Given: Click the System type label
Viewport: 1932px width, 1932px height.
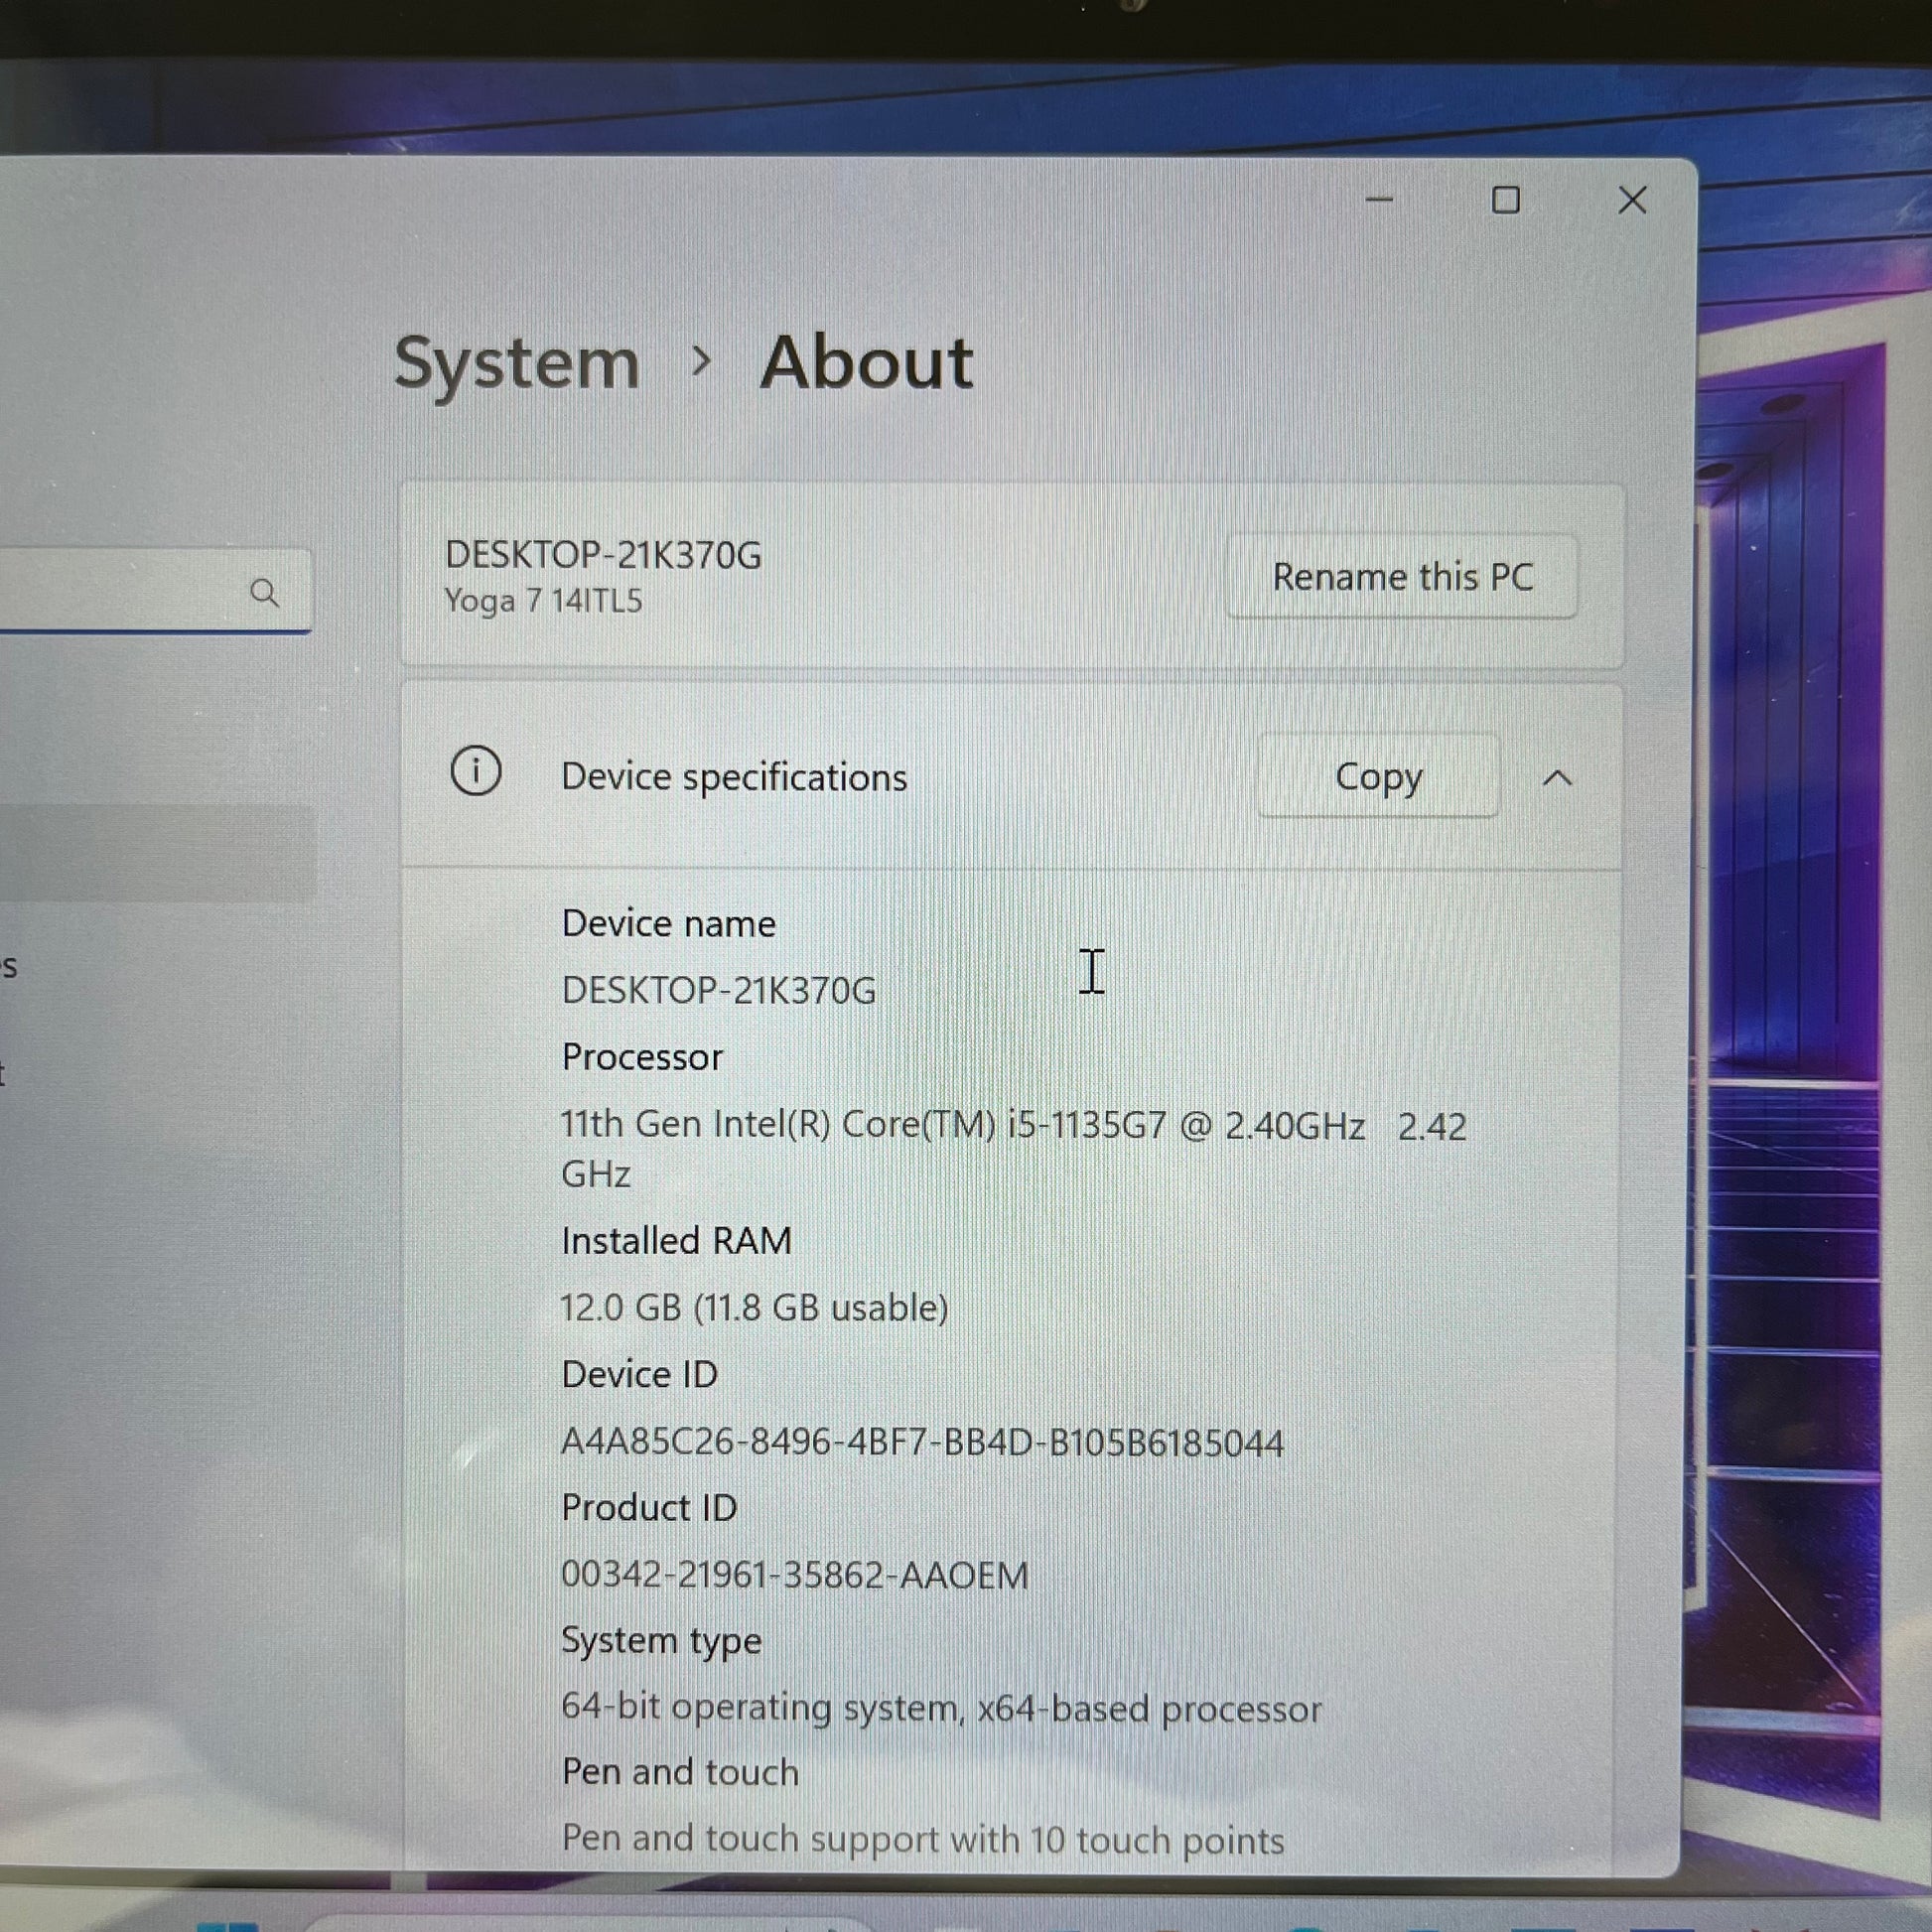Looking at the screenshot, I should point(661,1642).
